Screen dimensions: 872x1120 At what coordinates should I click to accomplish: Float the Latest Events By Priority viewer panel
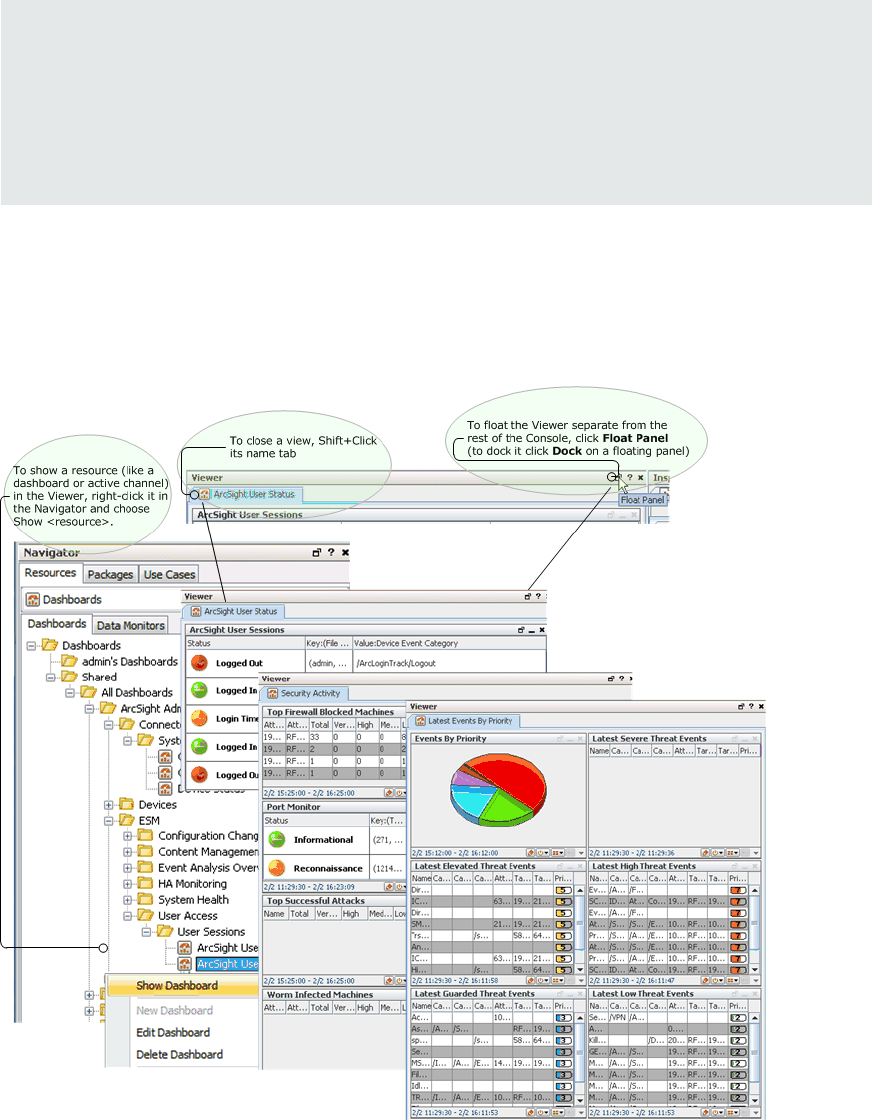click(741, 706)
